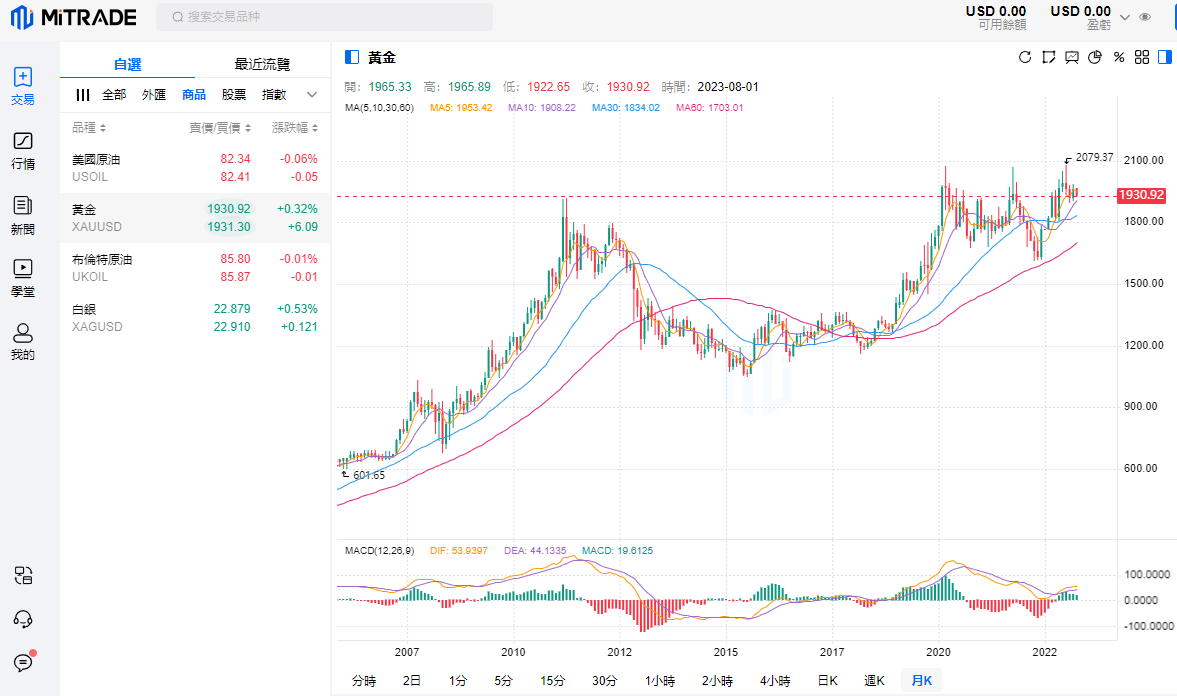
Task: Toggle balance visibility eye icon
Action: (1145, 17)
